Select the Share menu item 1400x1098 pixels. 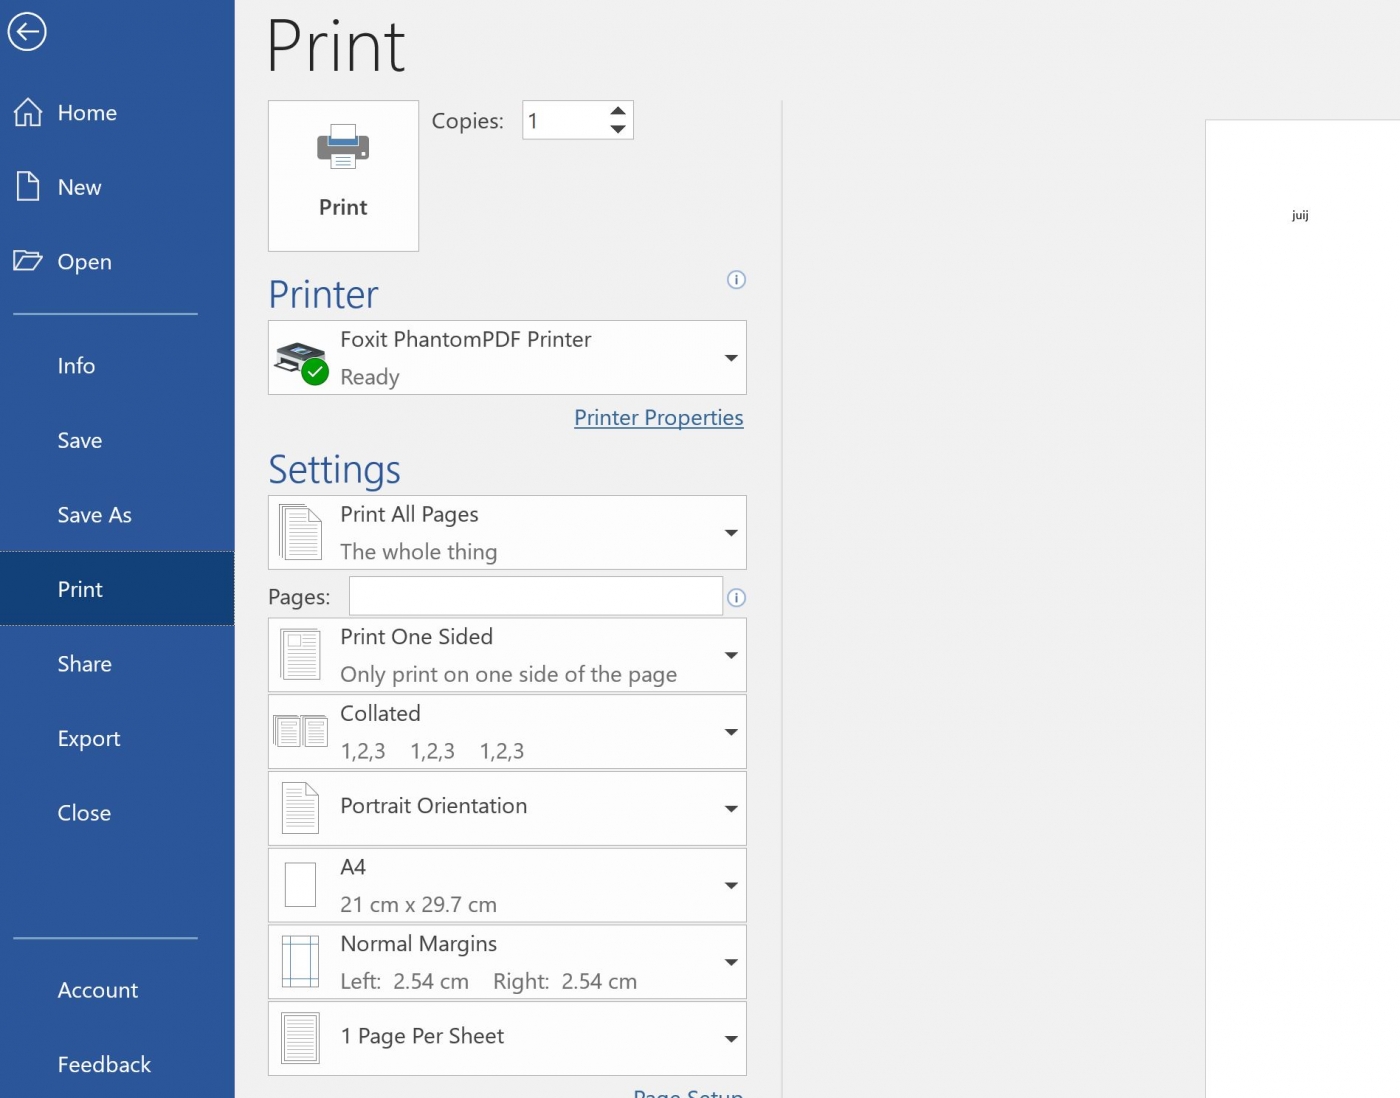tap(84, 663)
